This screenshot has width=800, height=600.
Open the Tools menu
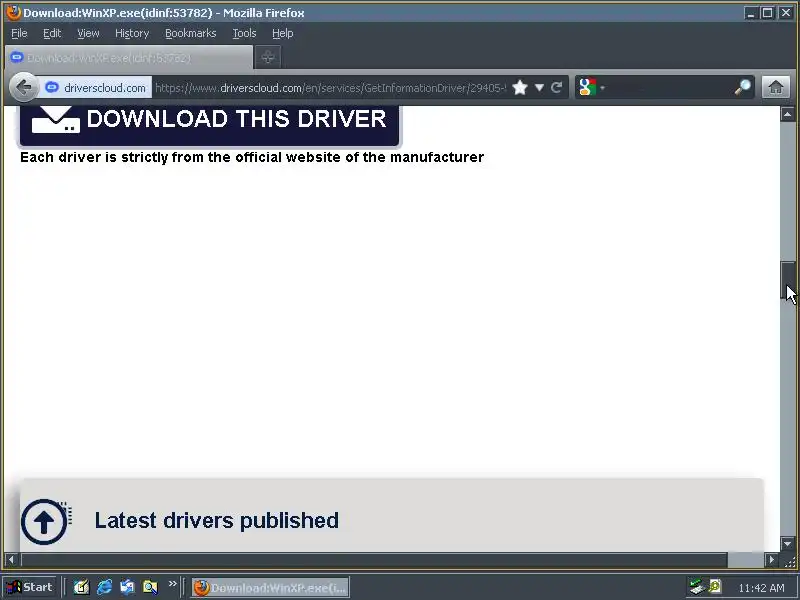(244, 33)
